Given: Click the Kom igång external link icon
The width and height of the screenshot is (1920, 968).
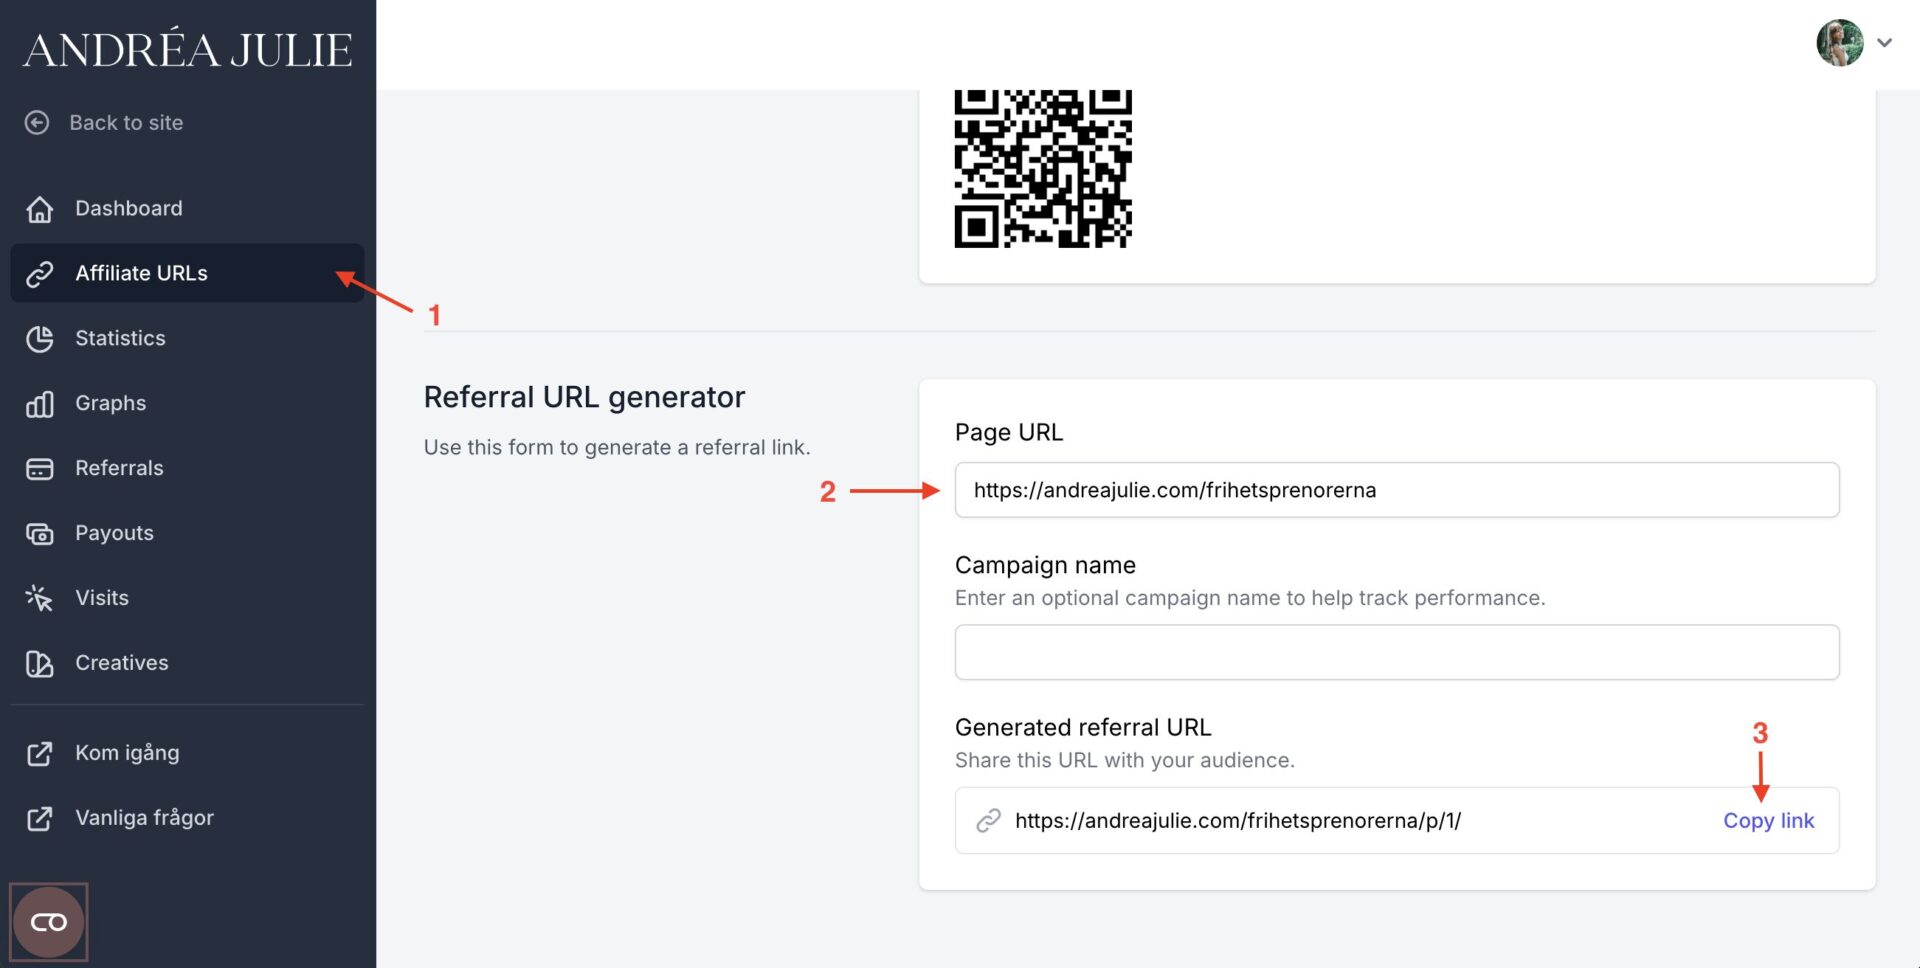Looking at the screenshot, I should tap(40, 753).
